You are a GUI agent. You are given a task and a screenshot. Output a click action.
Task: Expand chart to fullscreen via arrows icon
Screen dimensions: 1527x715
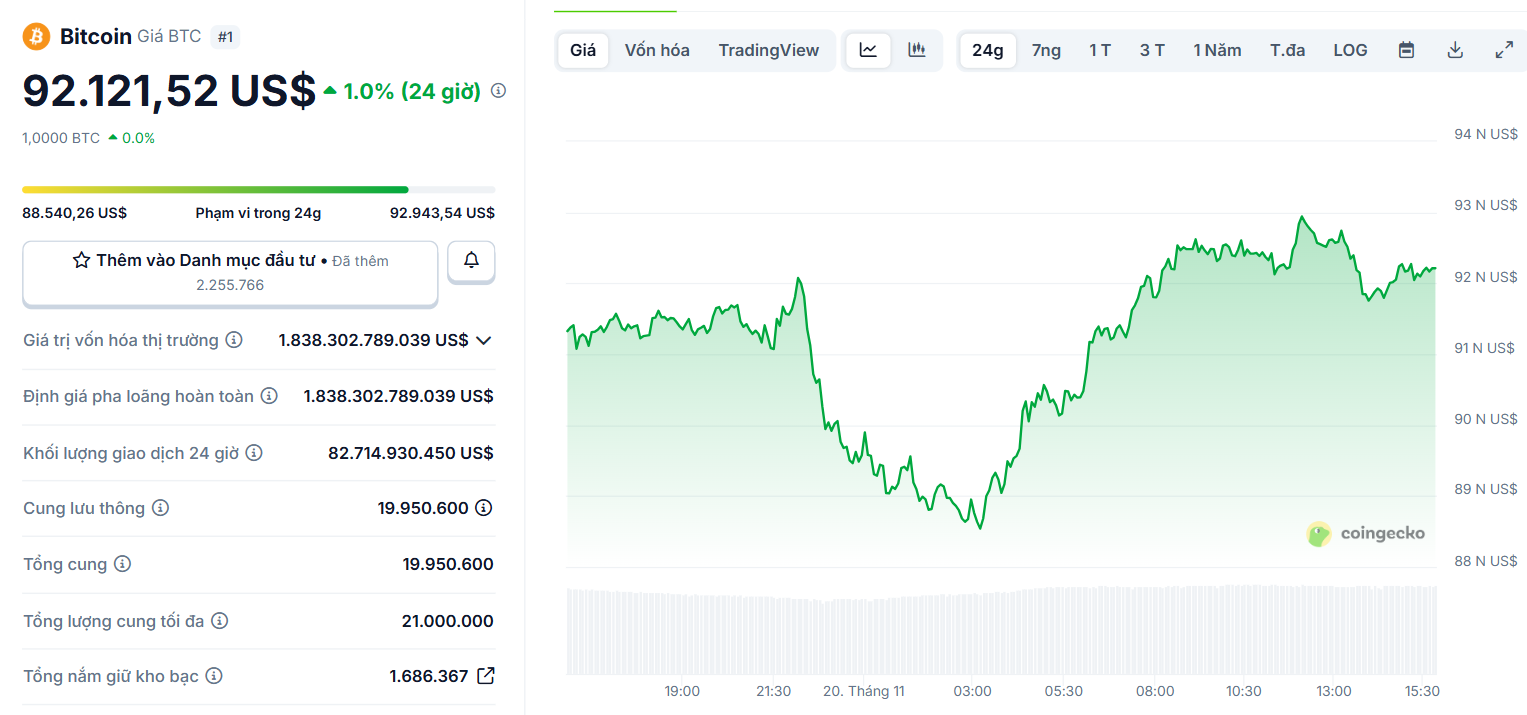point(1504,48)
